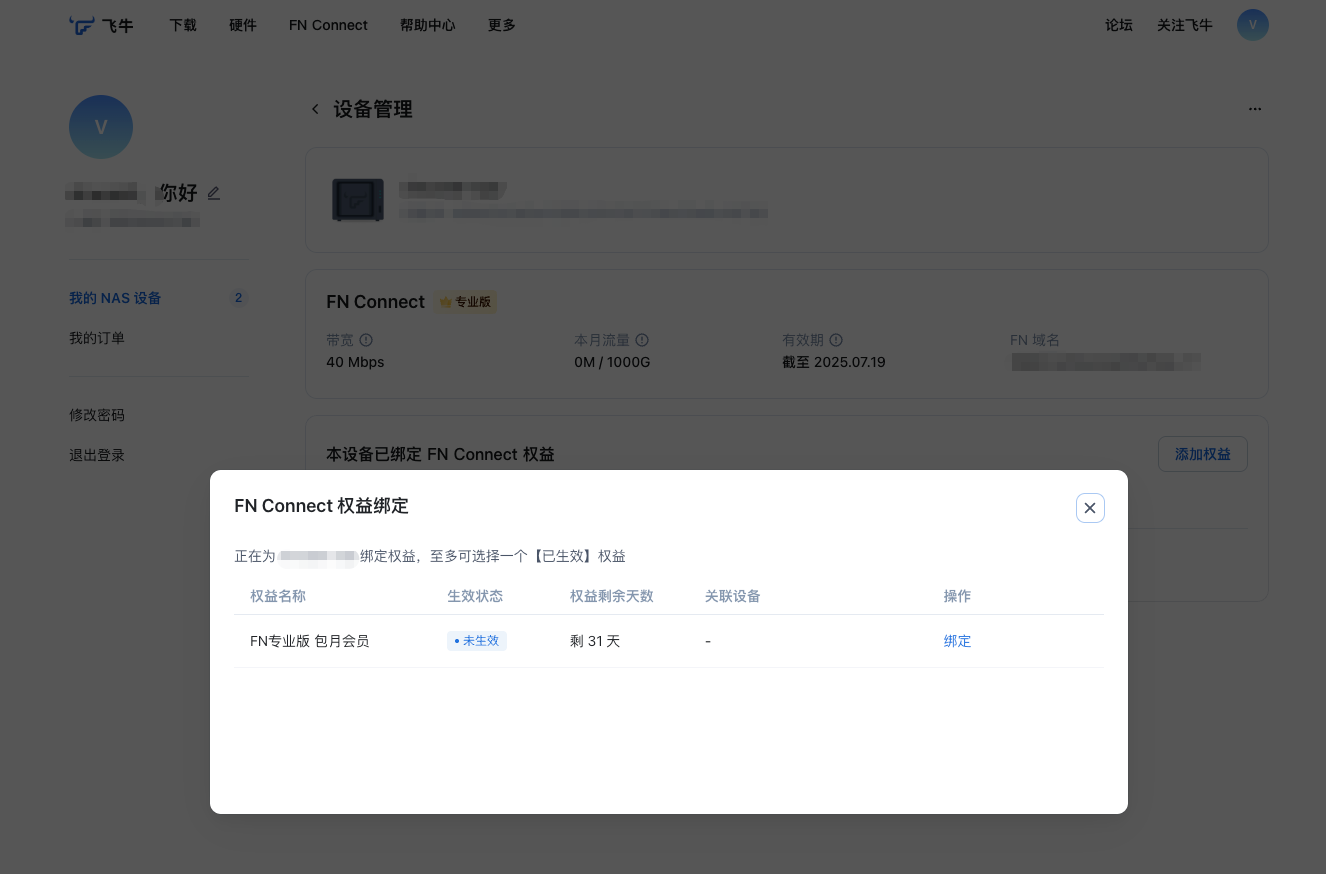
Task: Click the 权益剩余天数 column header
Action: [612, 596]
